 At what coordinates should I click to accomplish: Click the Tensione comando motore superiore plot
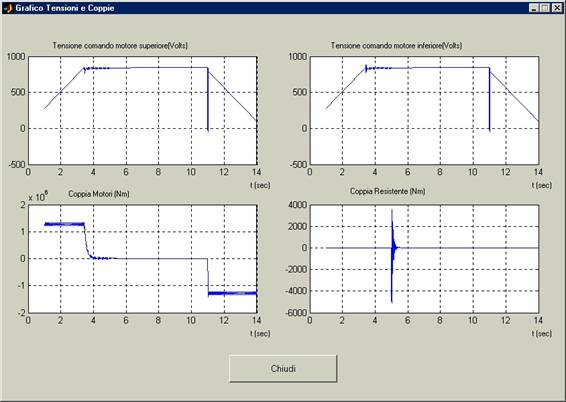point(143,110)
